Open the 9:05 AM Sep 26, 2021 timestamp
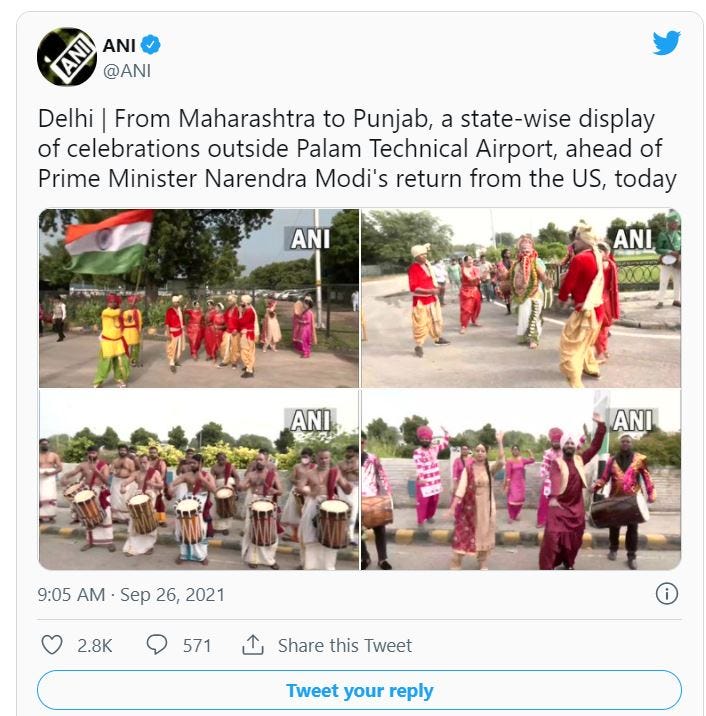Viewport: 706px width, 716px height. pos(131,595)
